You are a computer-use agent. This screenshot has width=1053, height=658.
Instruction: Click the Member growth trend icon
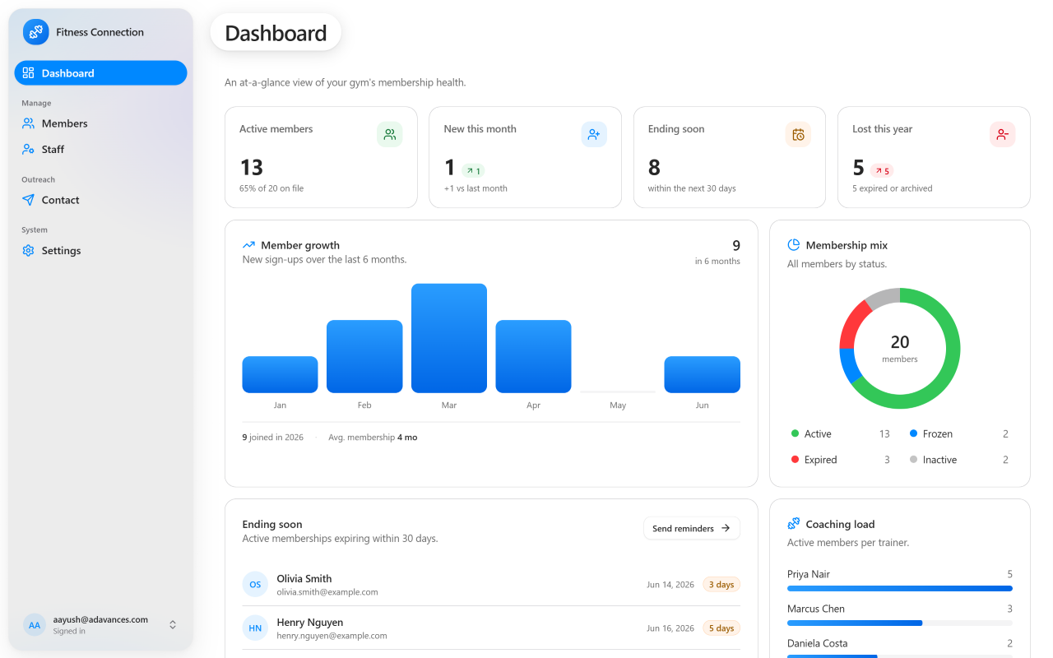248,245
